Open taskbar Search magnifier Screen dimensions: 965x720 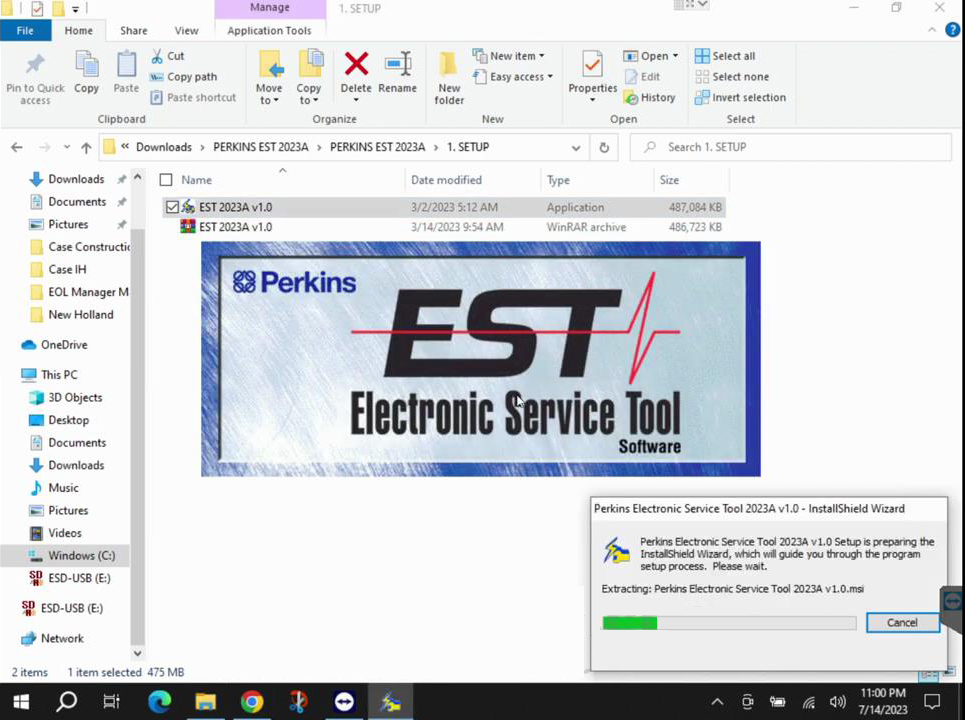[x=66, y=702]
